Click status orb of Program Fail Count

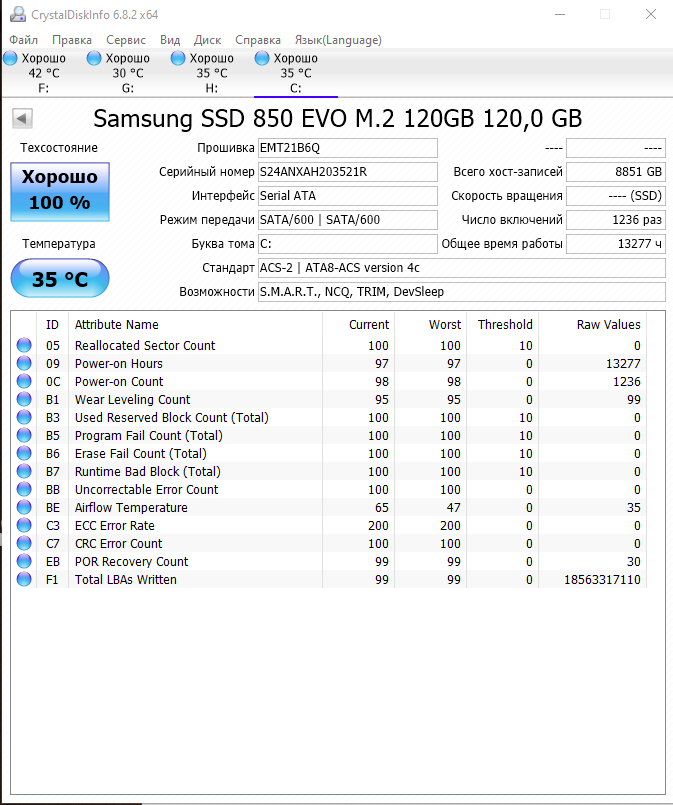(24, 435)
